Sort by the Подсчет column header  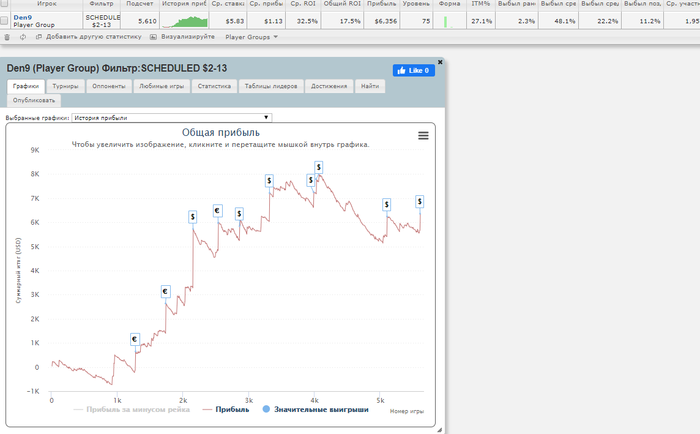139,4
